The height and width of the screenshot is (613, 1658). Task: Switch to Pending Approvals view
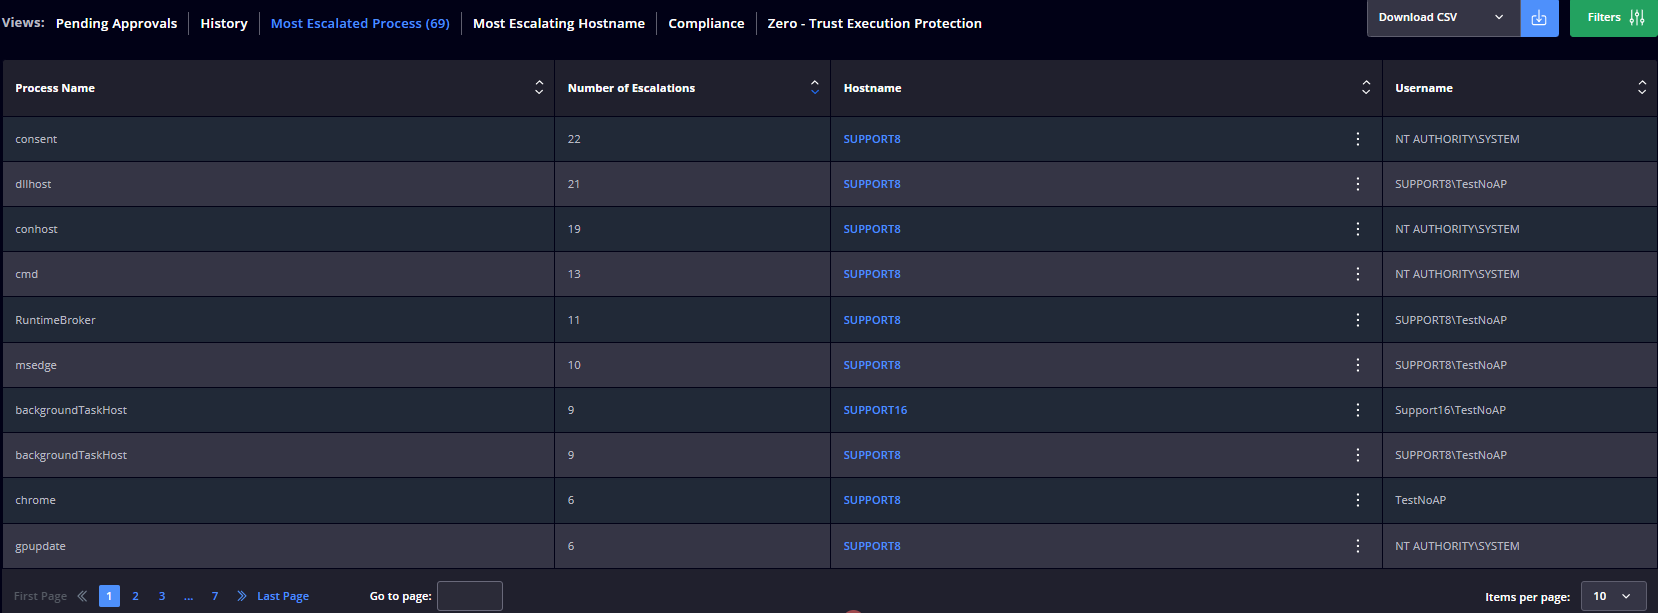(116, 23)
